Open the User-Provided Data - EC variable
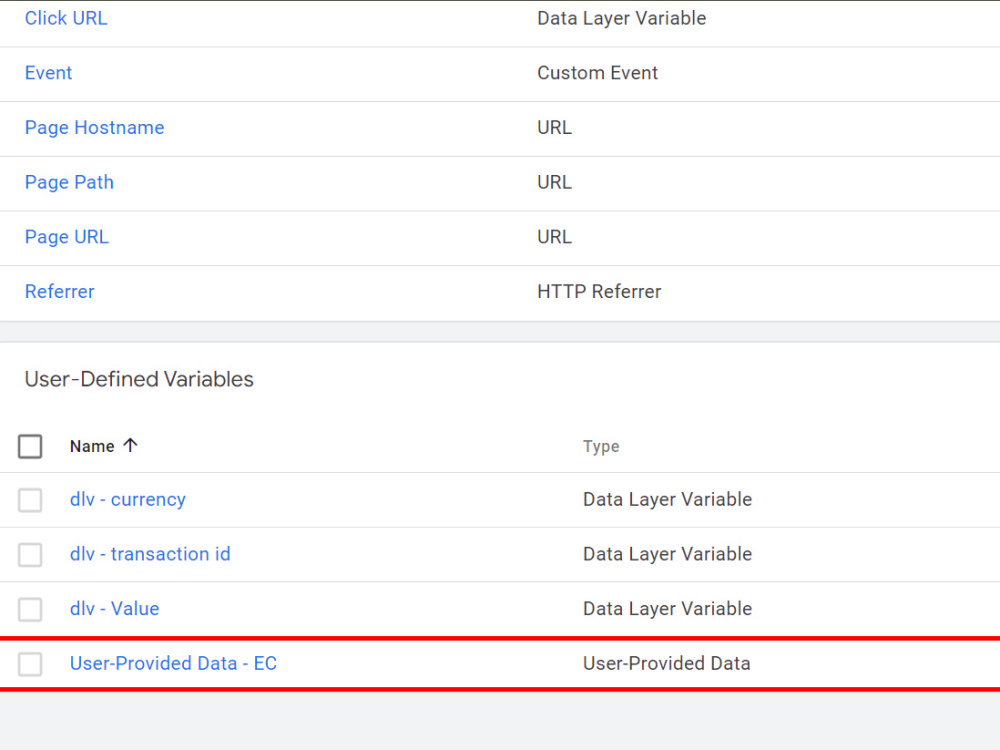This screenshot has width=1000, height=750. pos(173,663)
